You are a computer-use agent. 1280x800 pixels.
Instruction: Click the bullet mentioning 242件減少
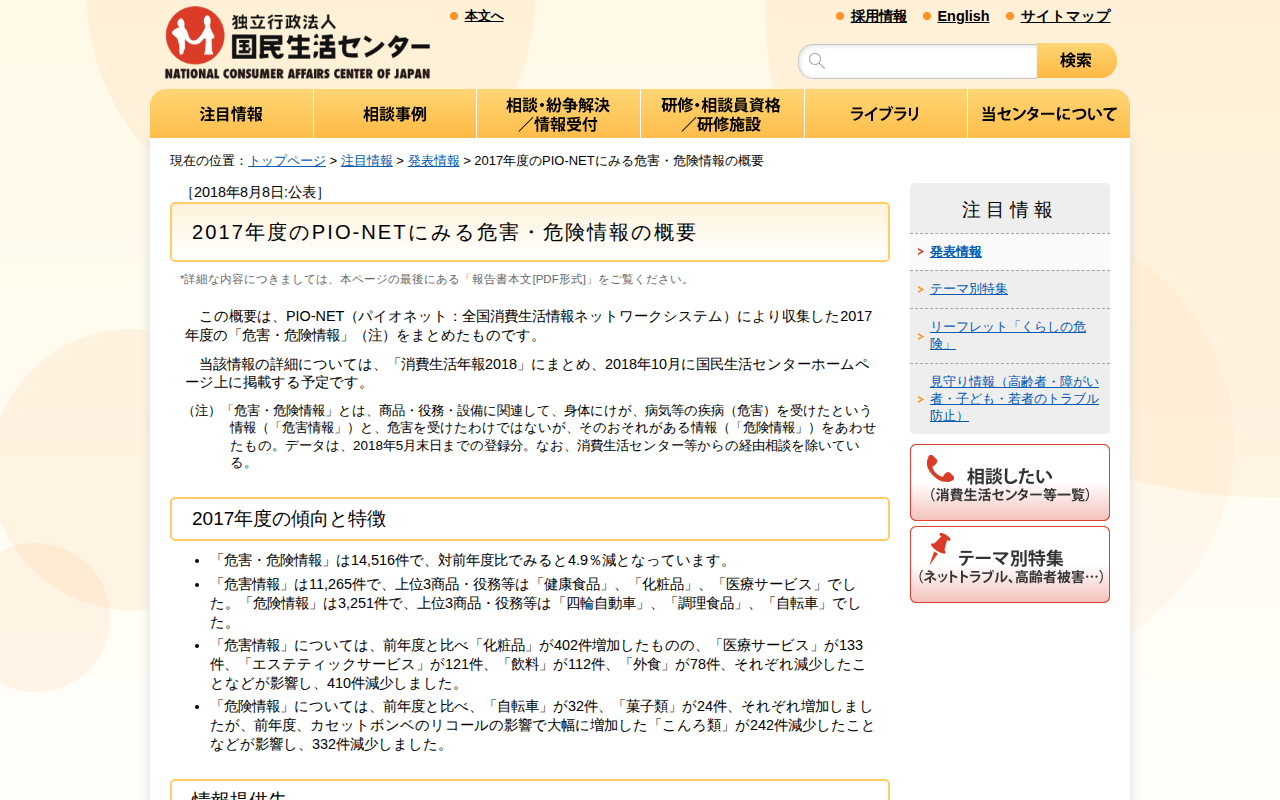pos(542,725)
